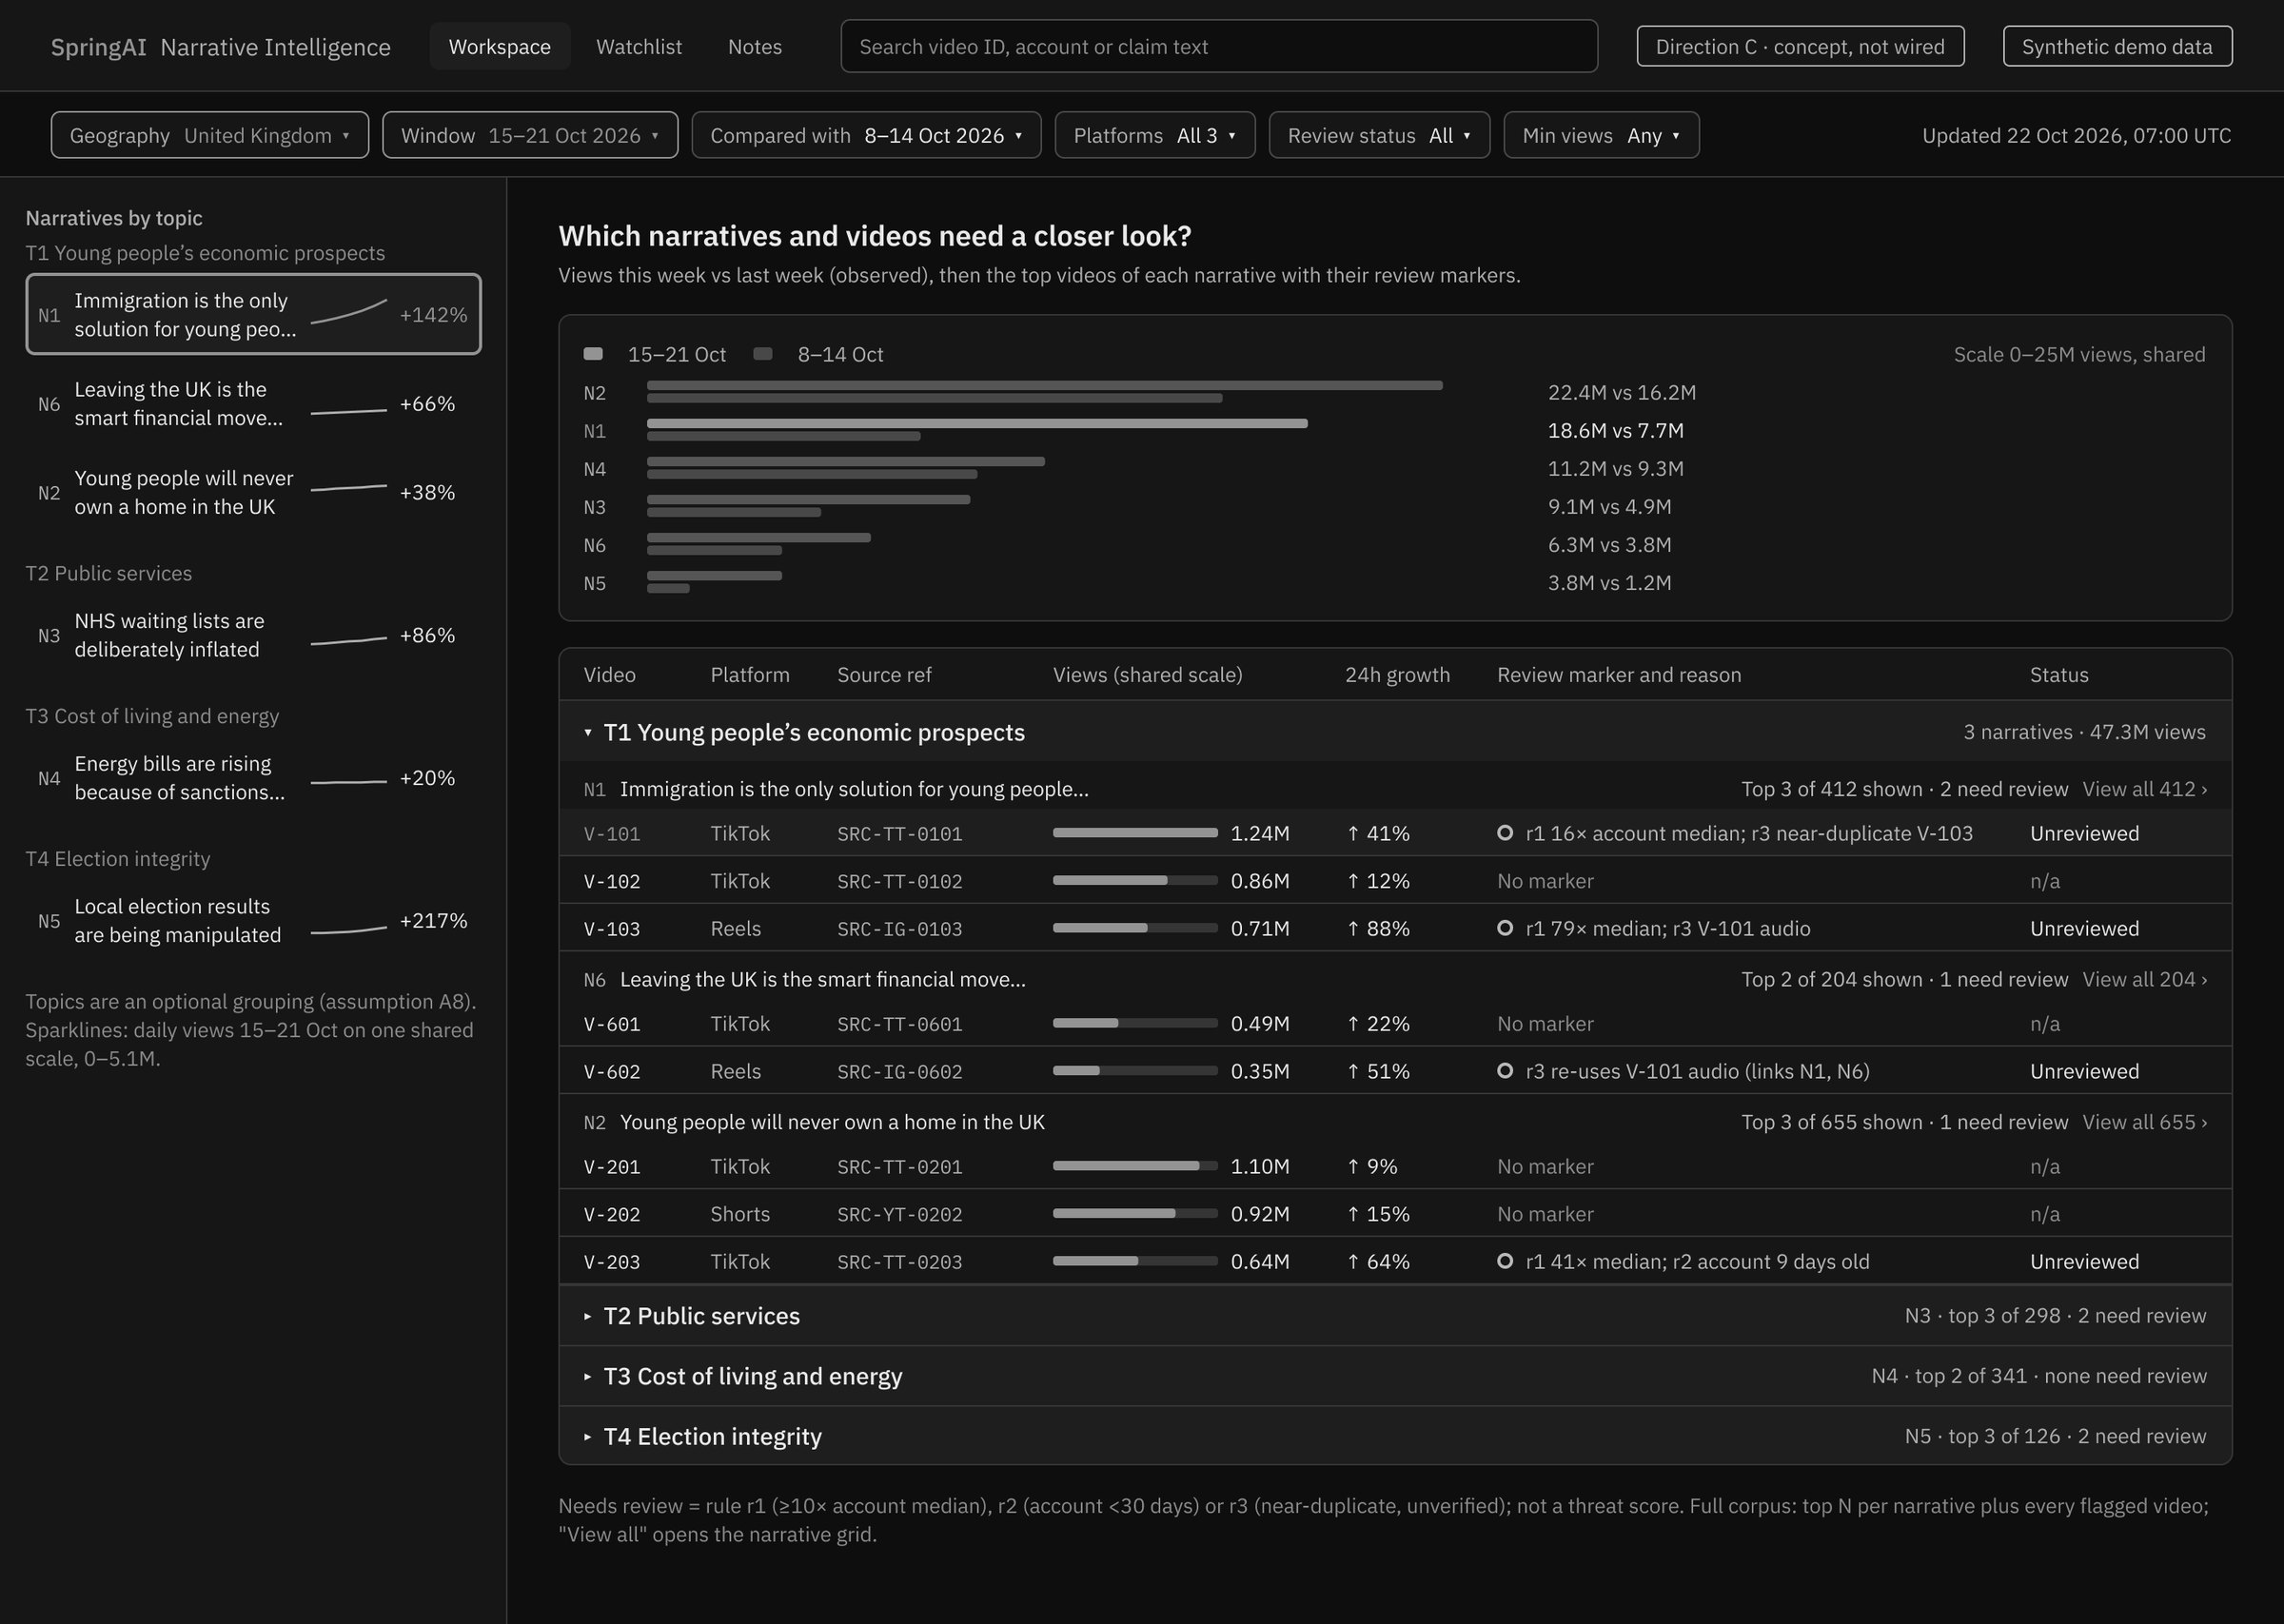
Task: Click the review marker circle on V-602 row
Action: [1505, 1071]
